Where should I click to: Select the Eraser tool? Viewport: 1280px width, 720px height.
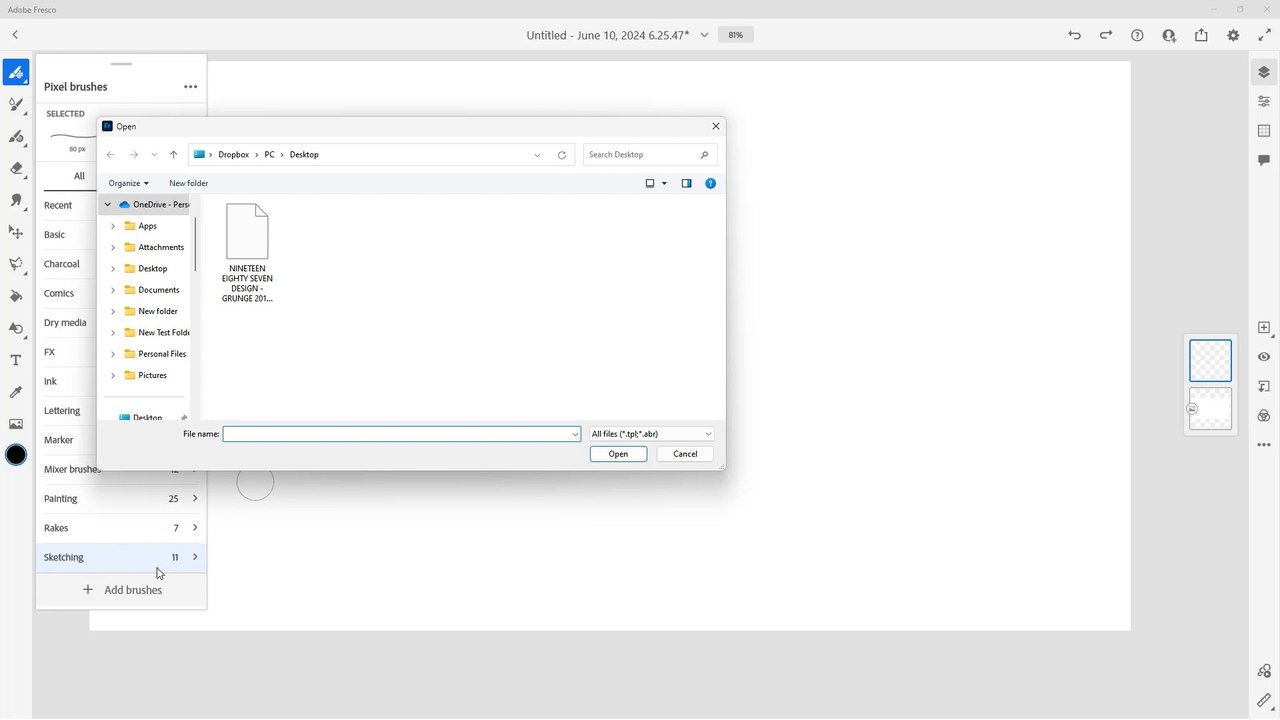tap(16, 168)
